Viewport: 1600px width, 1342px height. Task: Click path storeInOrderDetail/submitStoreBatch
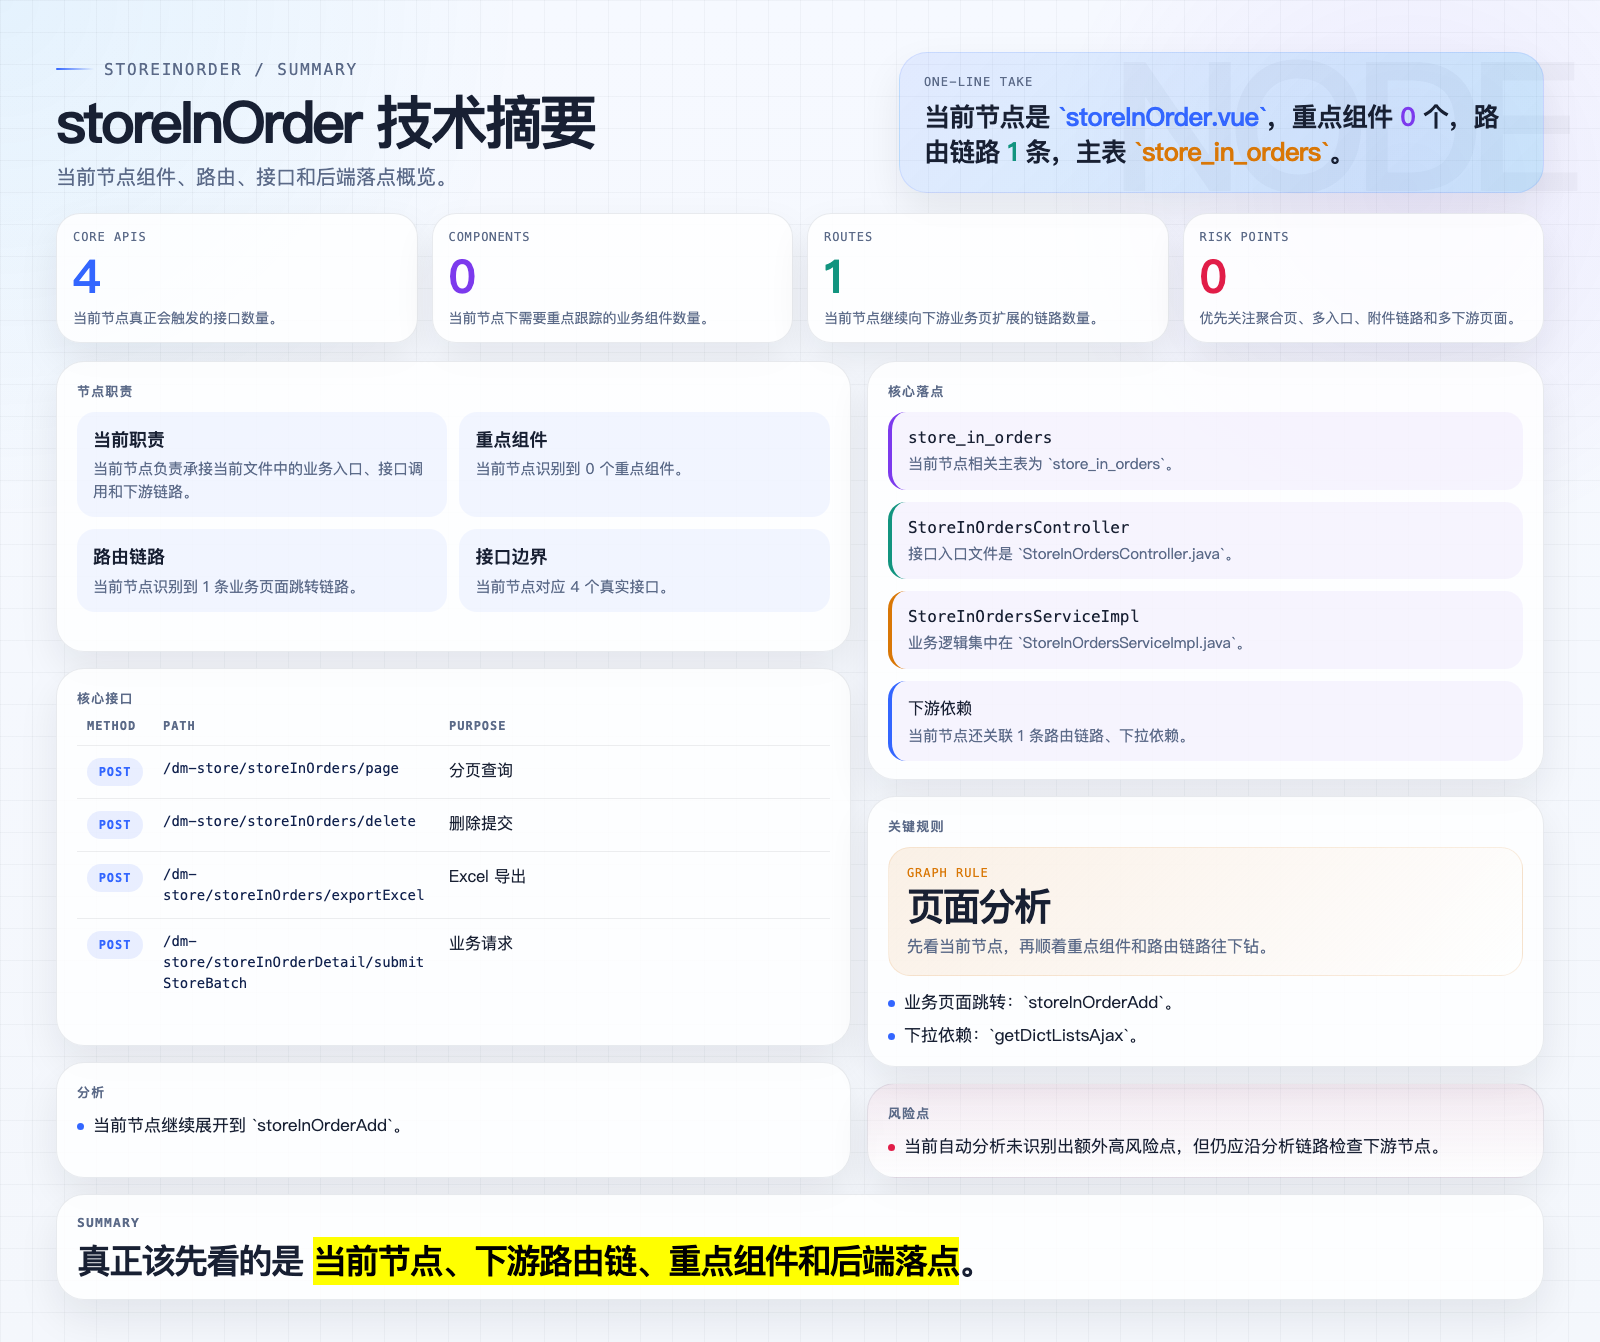click(x=294, y=962)
